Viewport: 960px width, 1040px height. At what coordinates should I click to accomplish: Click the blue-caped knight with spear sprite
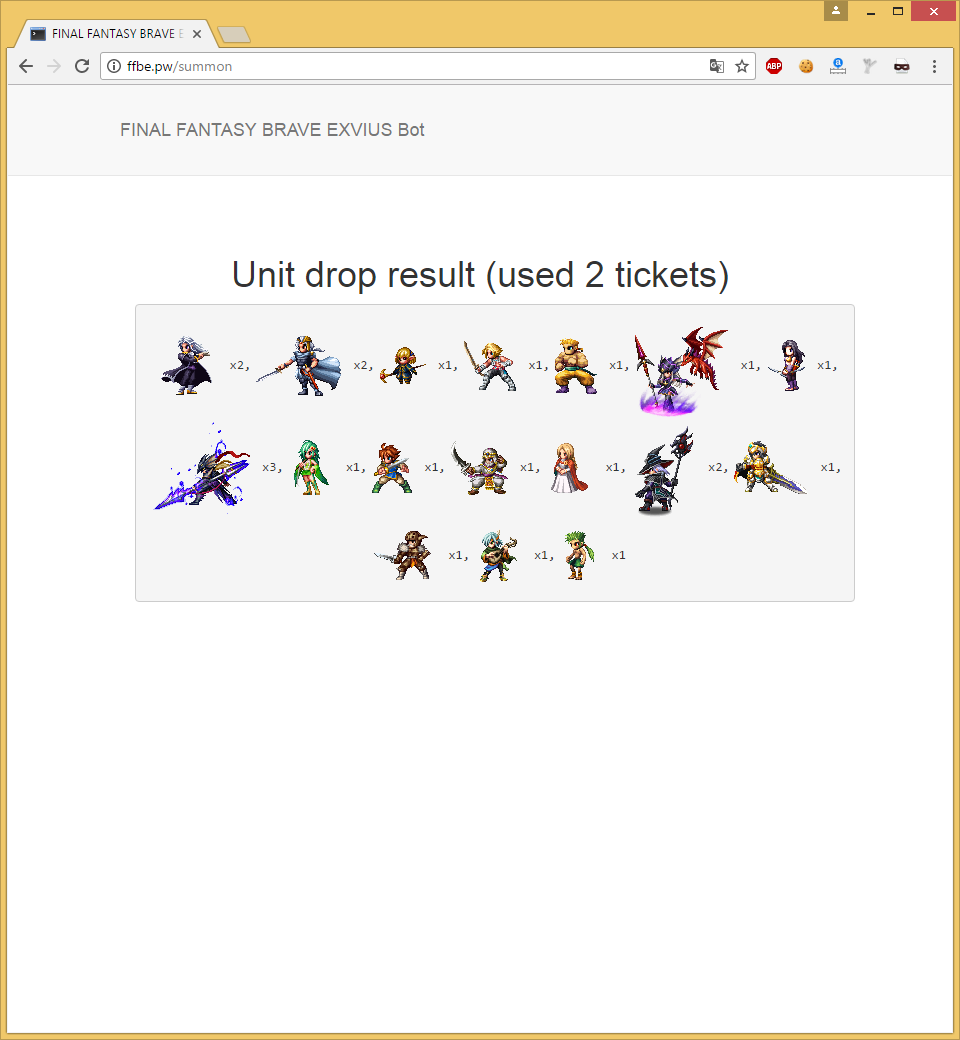(x=300, y=365)
